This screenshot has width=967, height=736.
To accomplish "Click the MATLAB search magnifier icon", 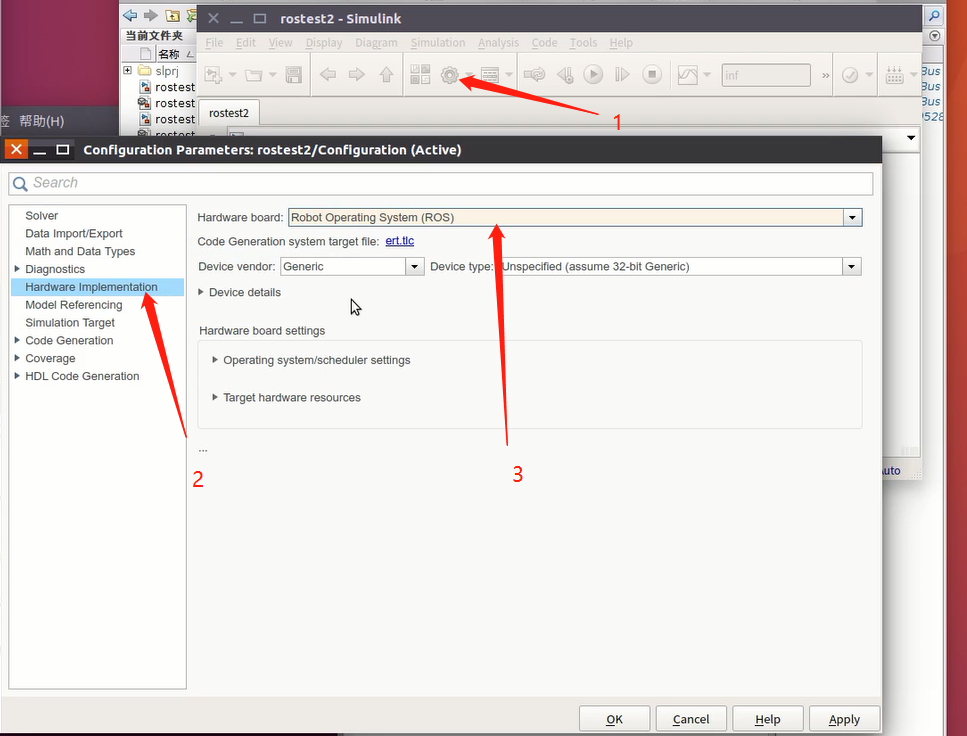I will (935, 16).
